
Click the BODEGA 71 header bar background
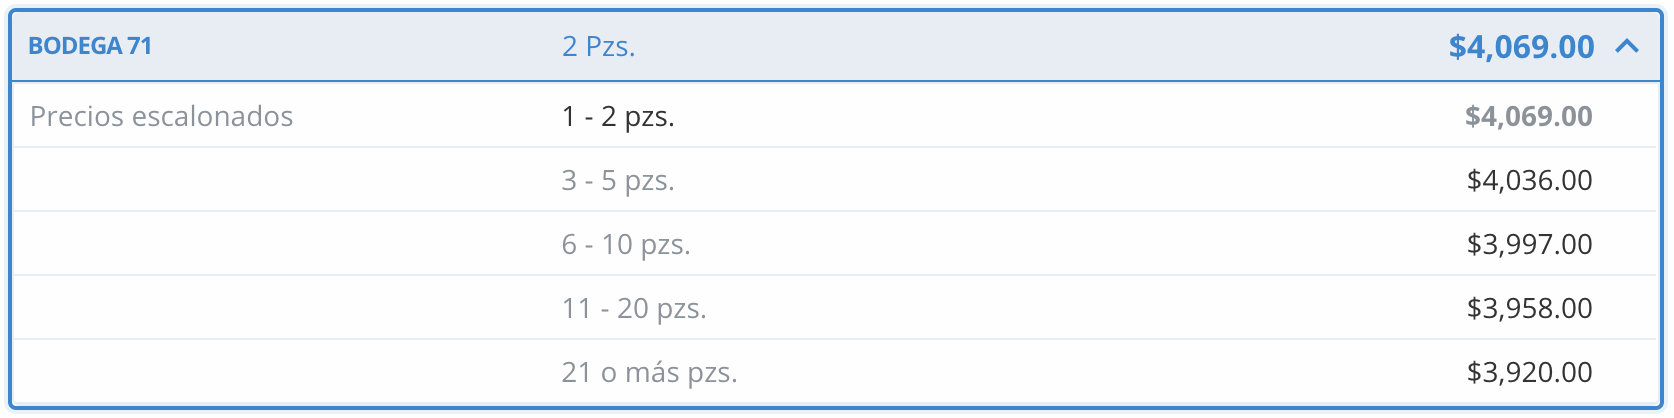1000,46
